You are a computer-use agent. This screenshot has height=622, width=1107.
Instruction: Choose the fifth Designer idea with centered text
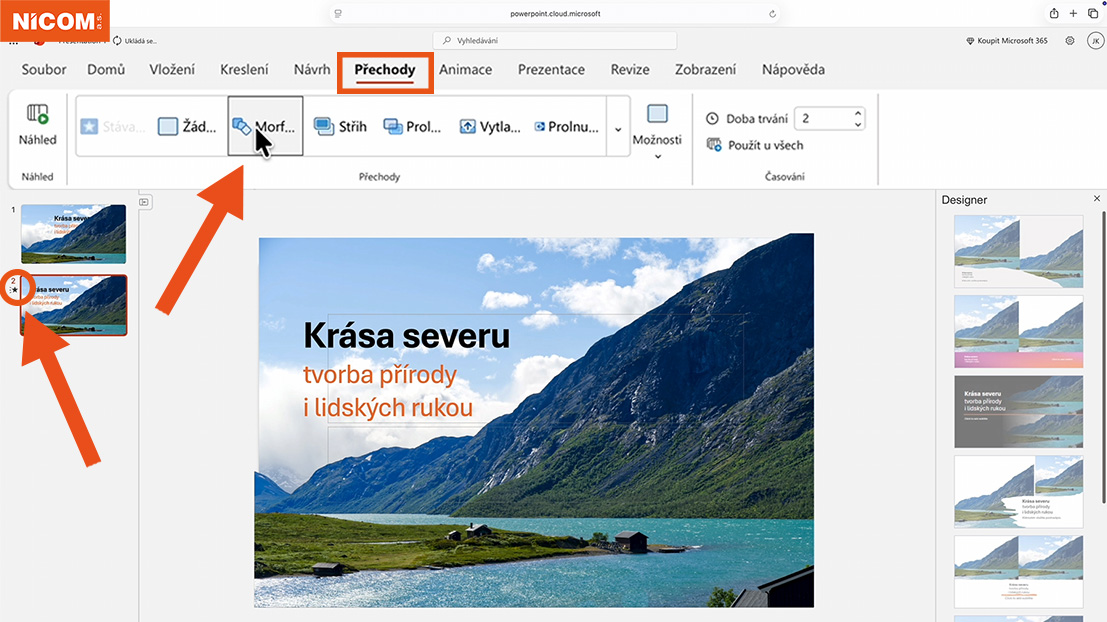click(x=1018, y=572)
